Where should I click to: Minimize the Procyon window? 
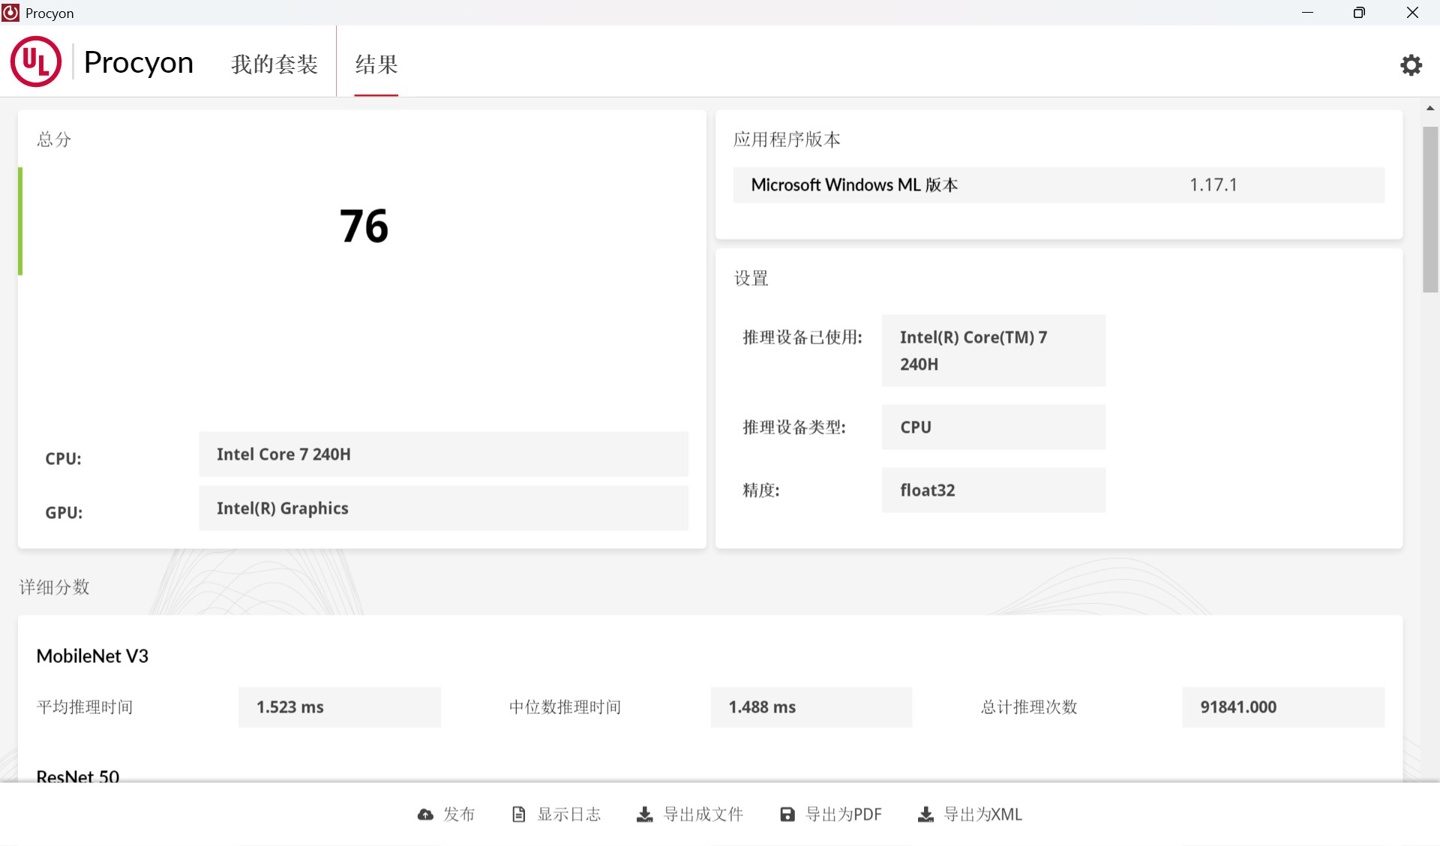click(1307, 13)
